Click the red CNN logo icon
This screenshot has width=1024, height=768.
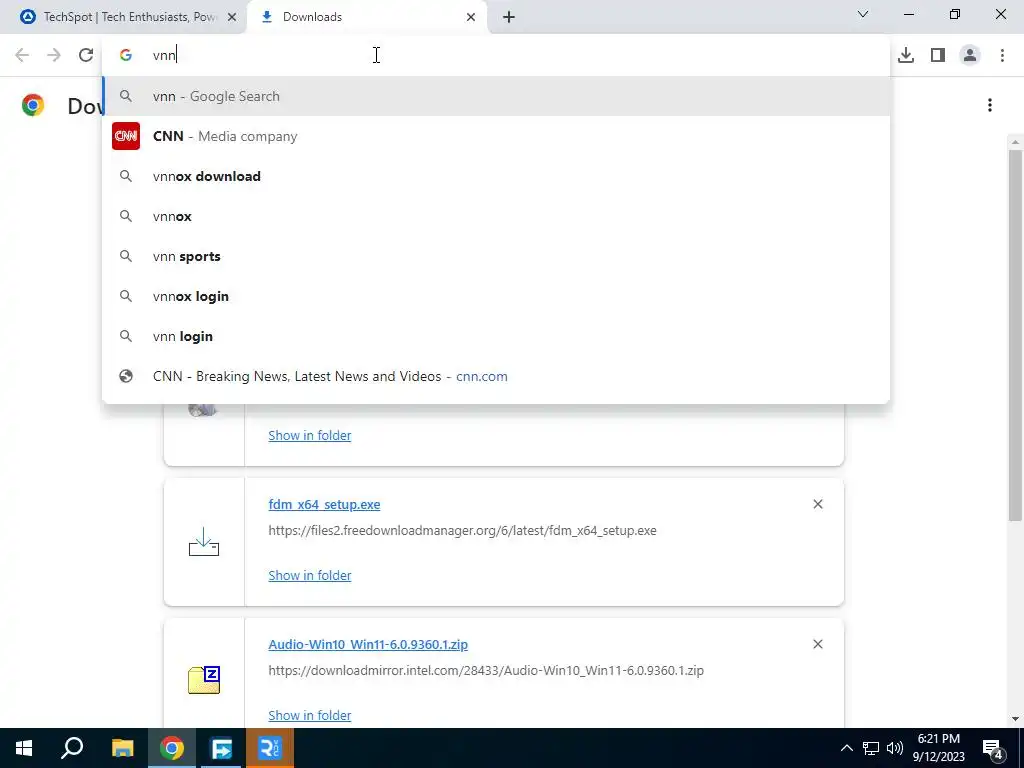[125, 136]
